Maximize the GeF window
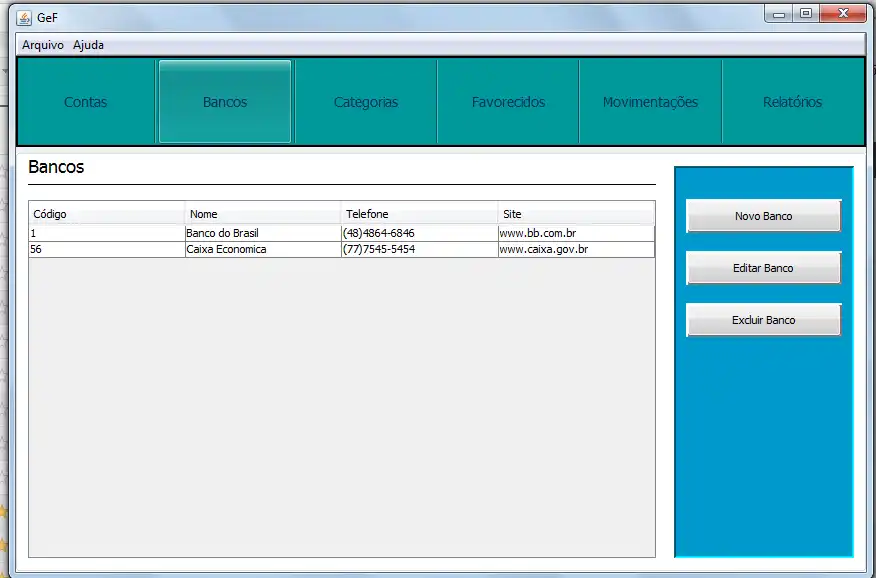876x578 pixels. click(806, 14)
